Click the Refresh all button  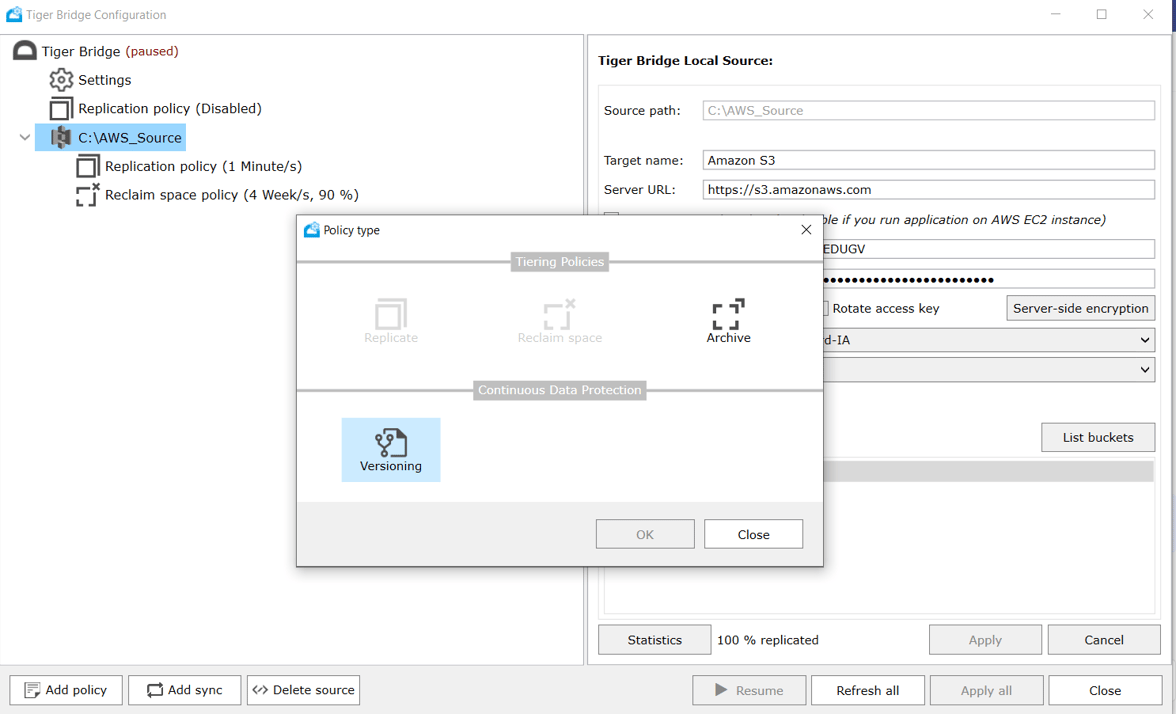tap(867, 690)
